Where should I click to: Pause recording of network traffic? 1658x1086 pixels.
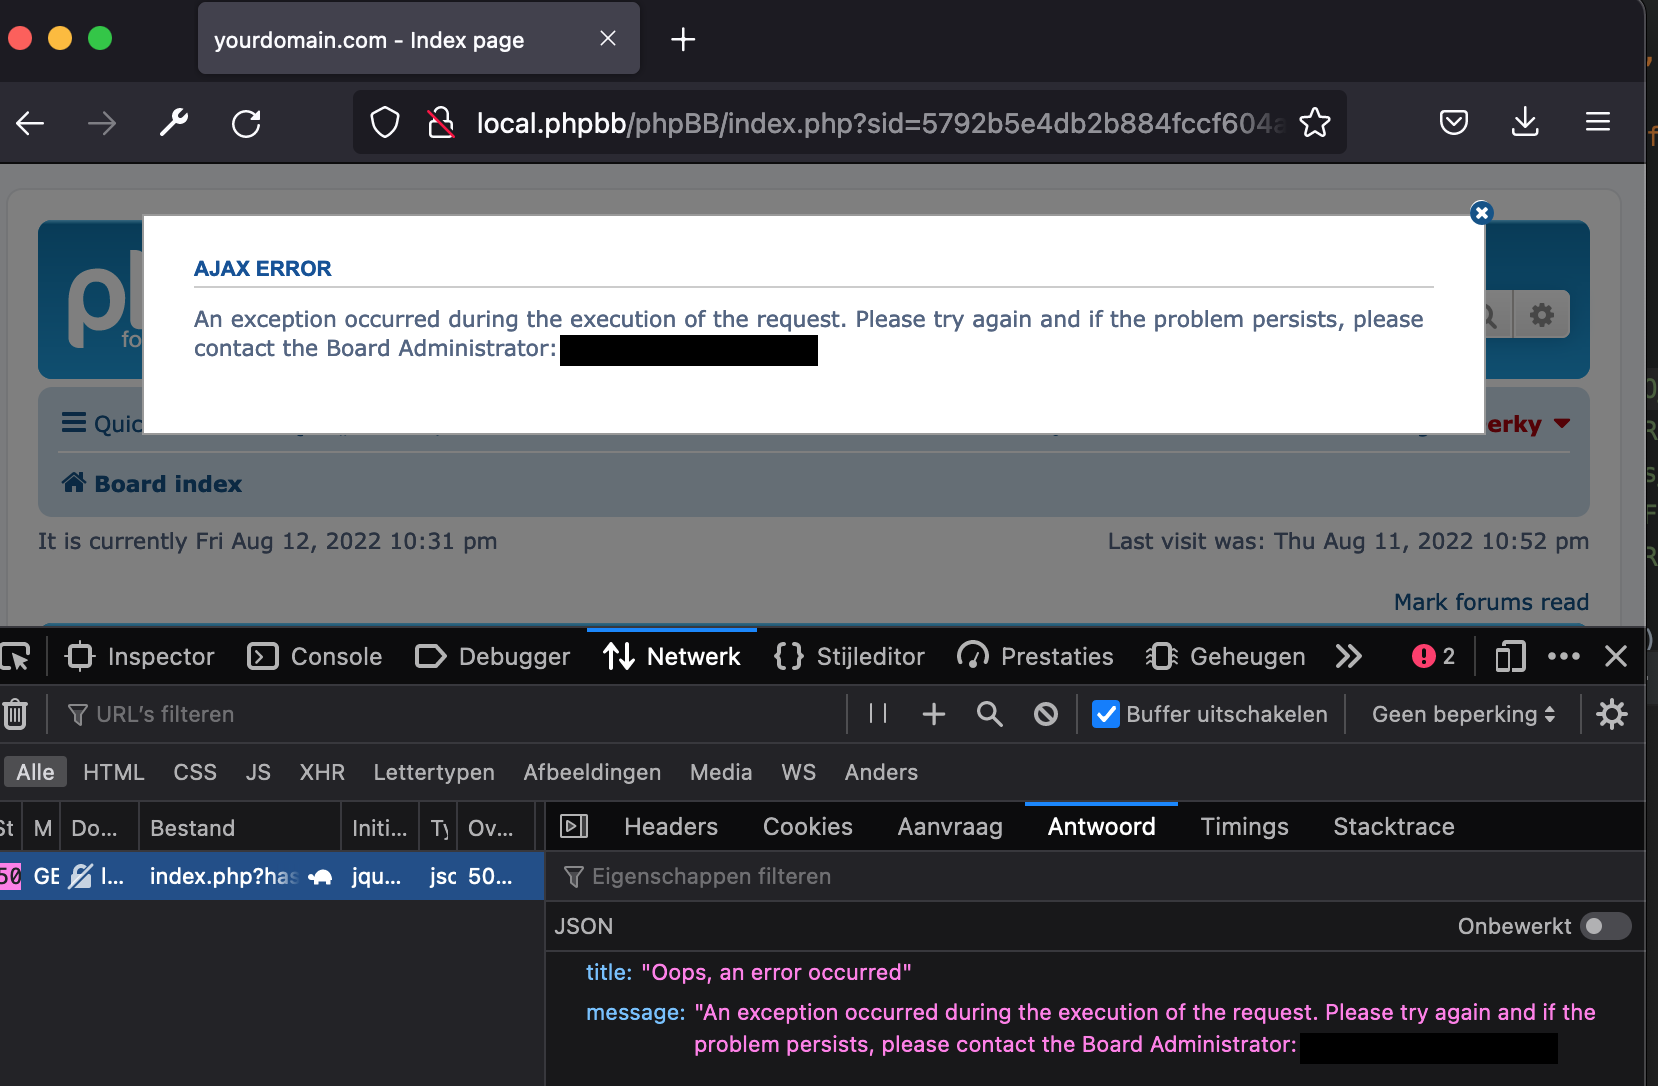click(x=877, y=714)
